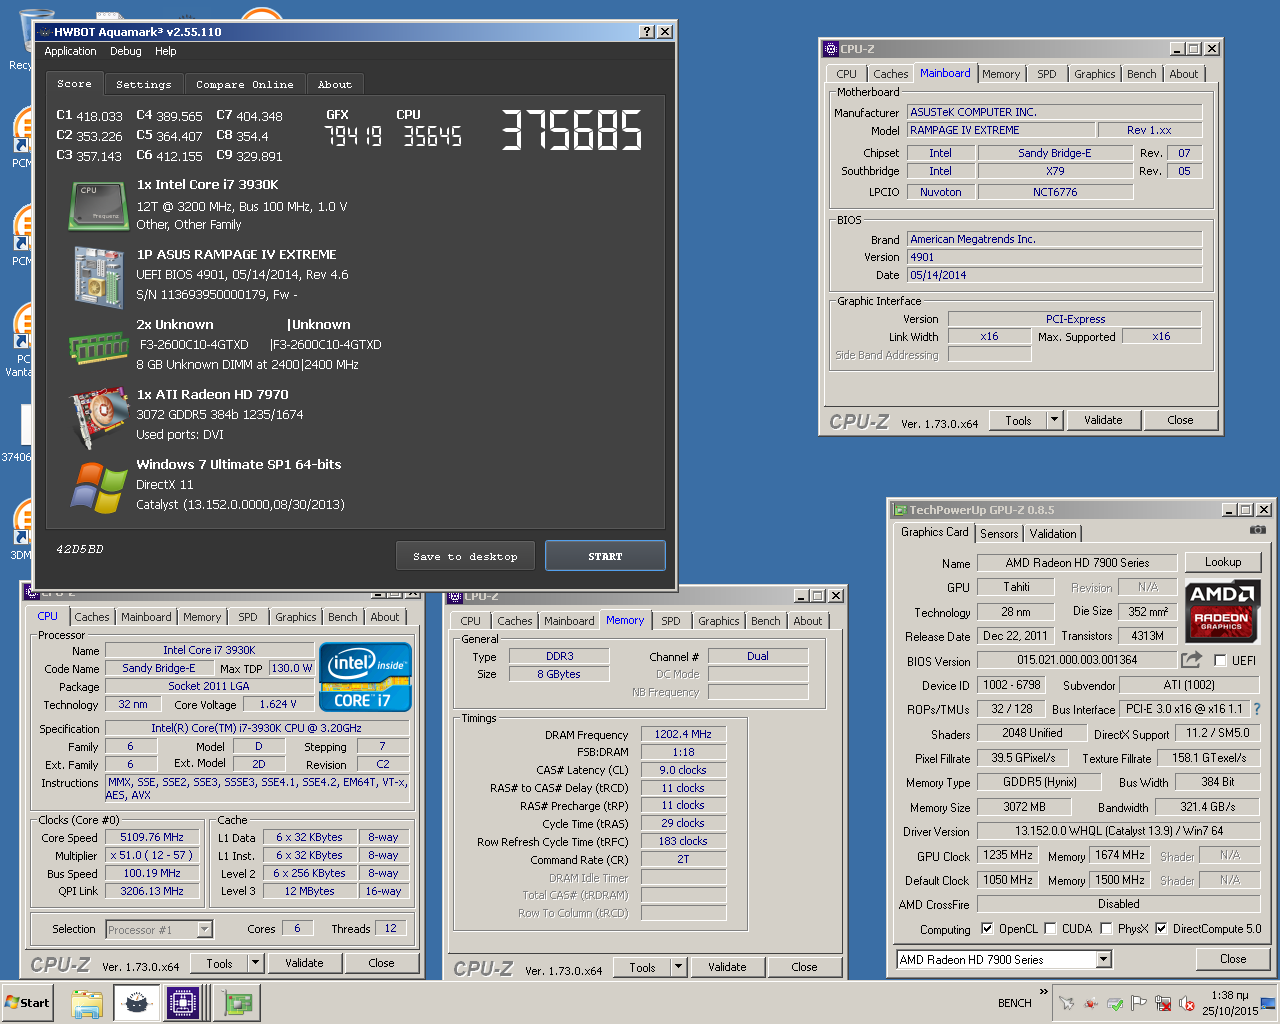
Task: Click the total score 375685
Action: (572, 130)
